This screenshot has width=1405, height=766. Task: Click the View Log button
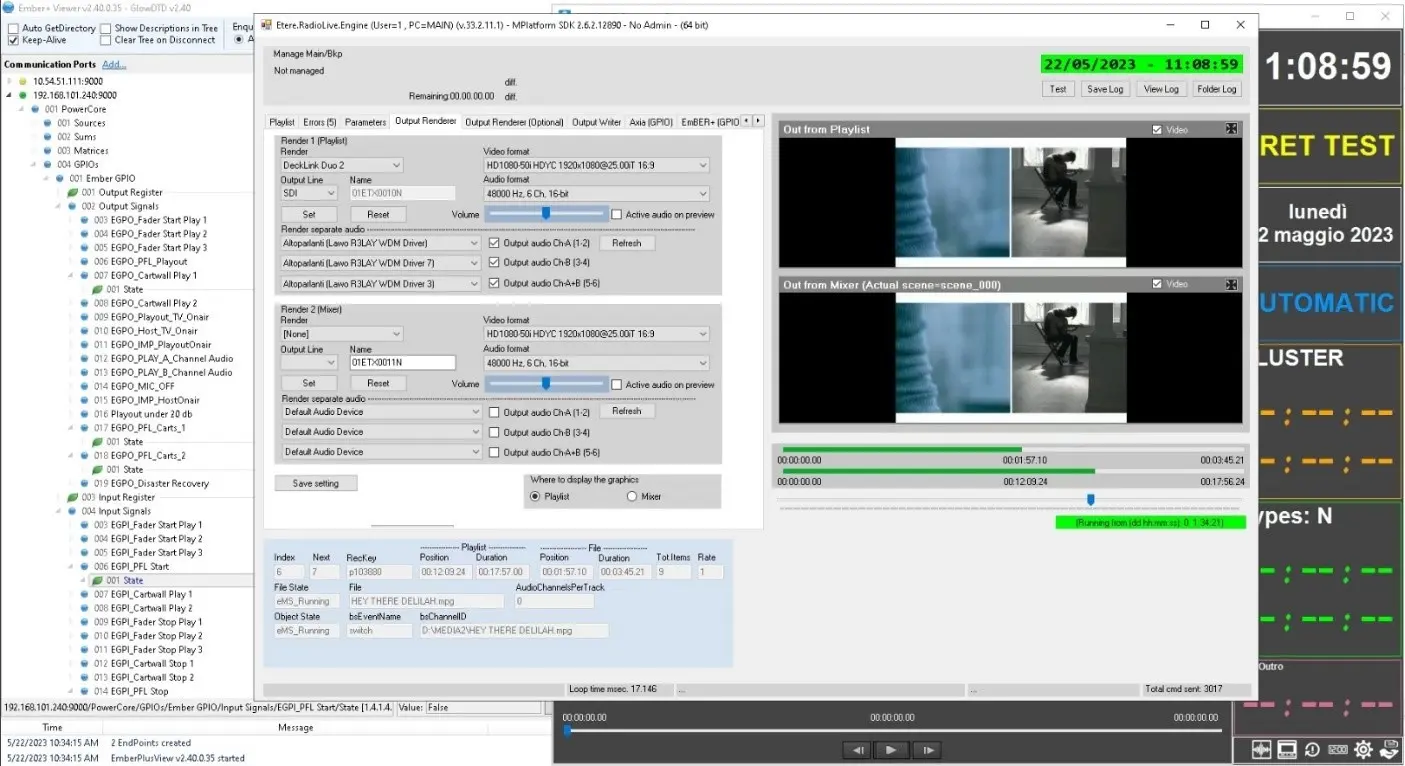[x=1161, y=89]
